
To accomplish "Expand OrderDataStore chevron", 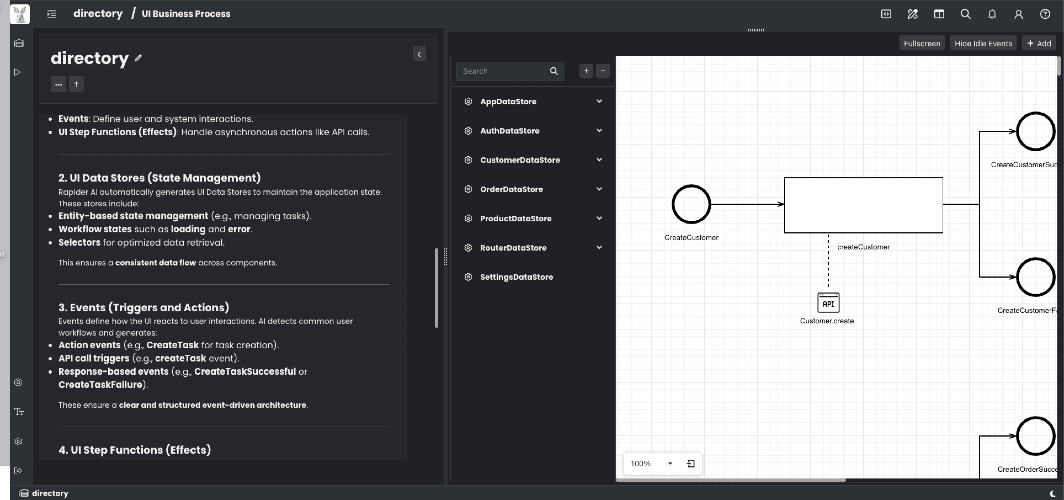I will 599,189.
